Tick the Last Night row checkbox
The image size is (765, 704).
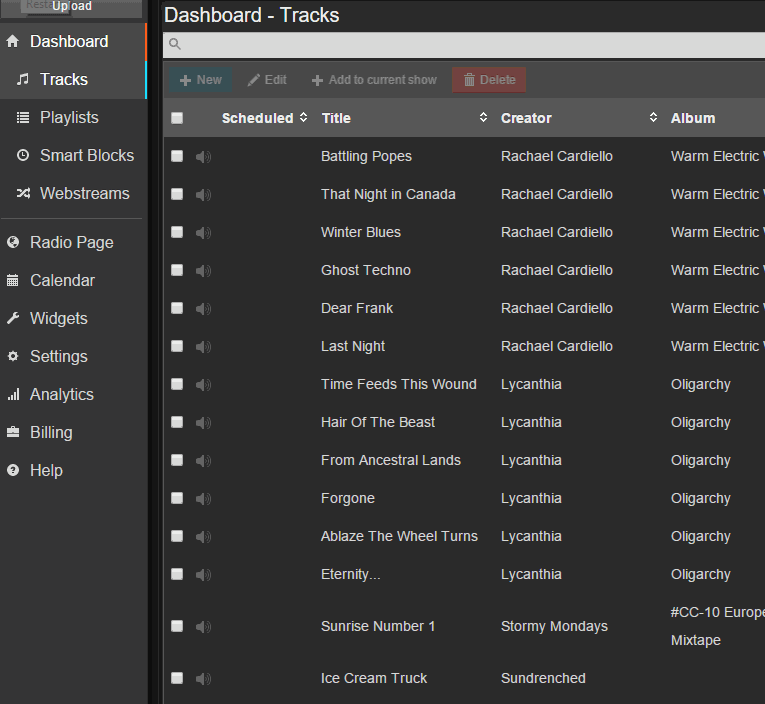coord(177,346)
